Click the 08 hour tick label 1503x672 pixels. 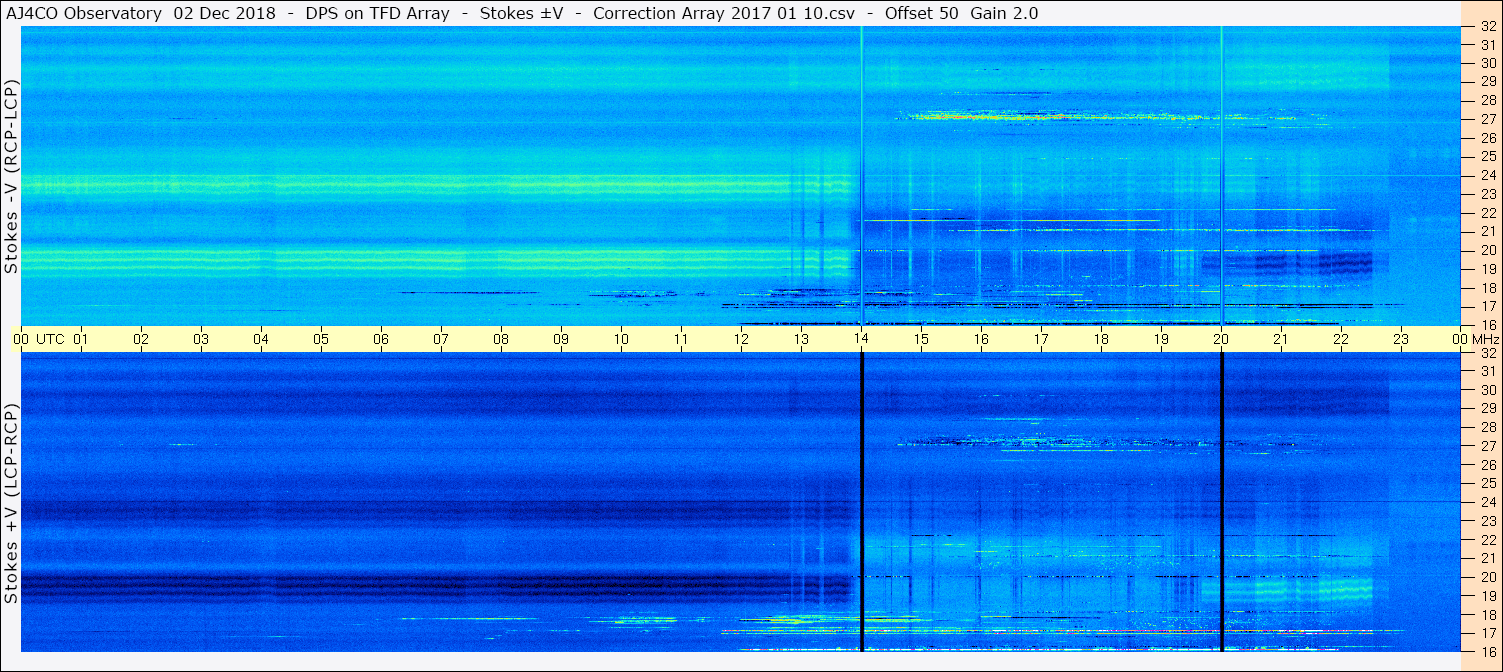click(501, 339)
